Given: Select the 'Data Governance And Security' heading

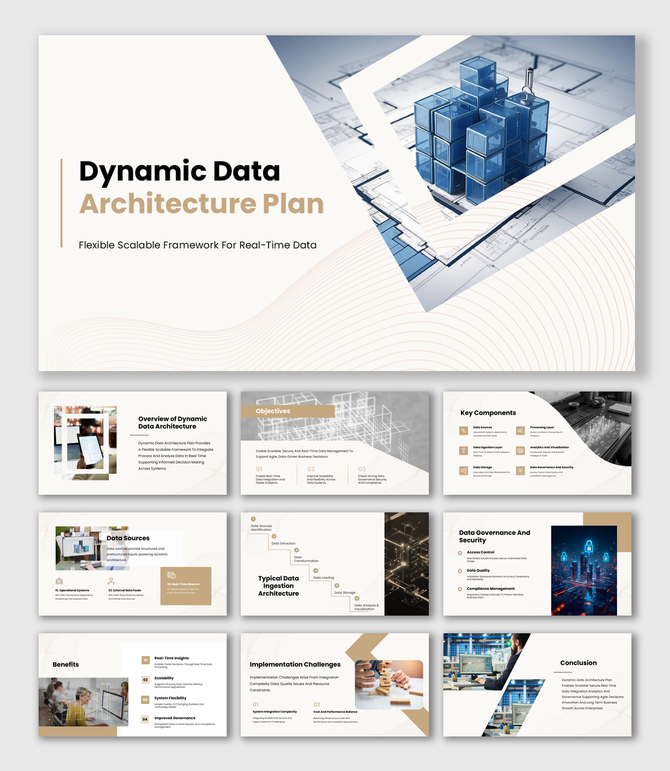Looking at the screenshot, I should click(x=495, y=536).
